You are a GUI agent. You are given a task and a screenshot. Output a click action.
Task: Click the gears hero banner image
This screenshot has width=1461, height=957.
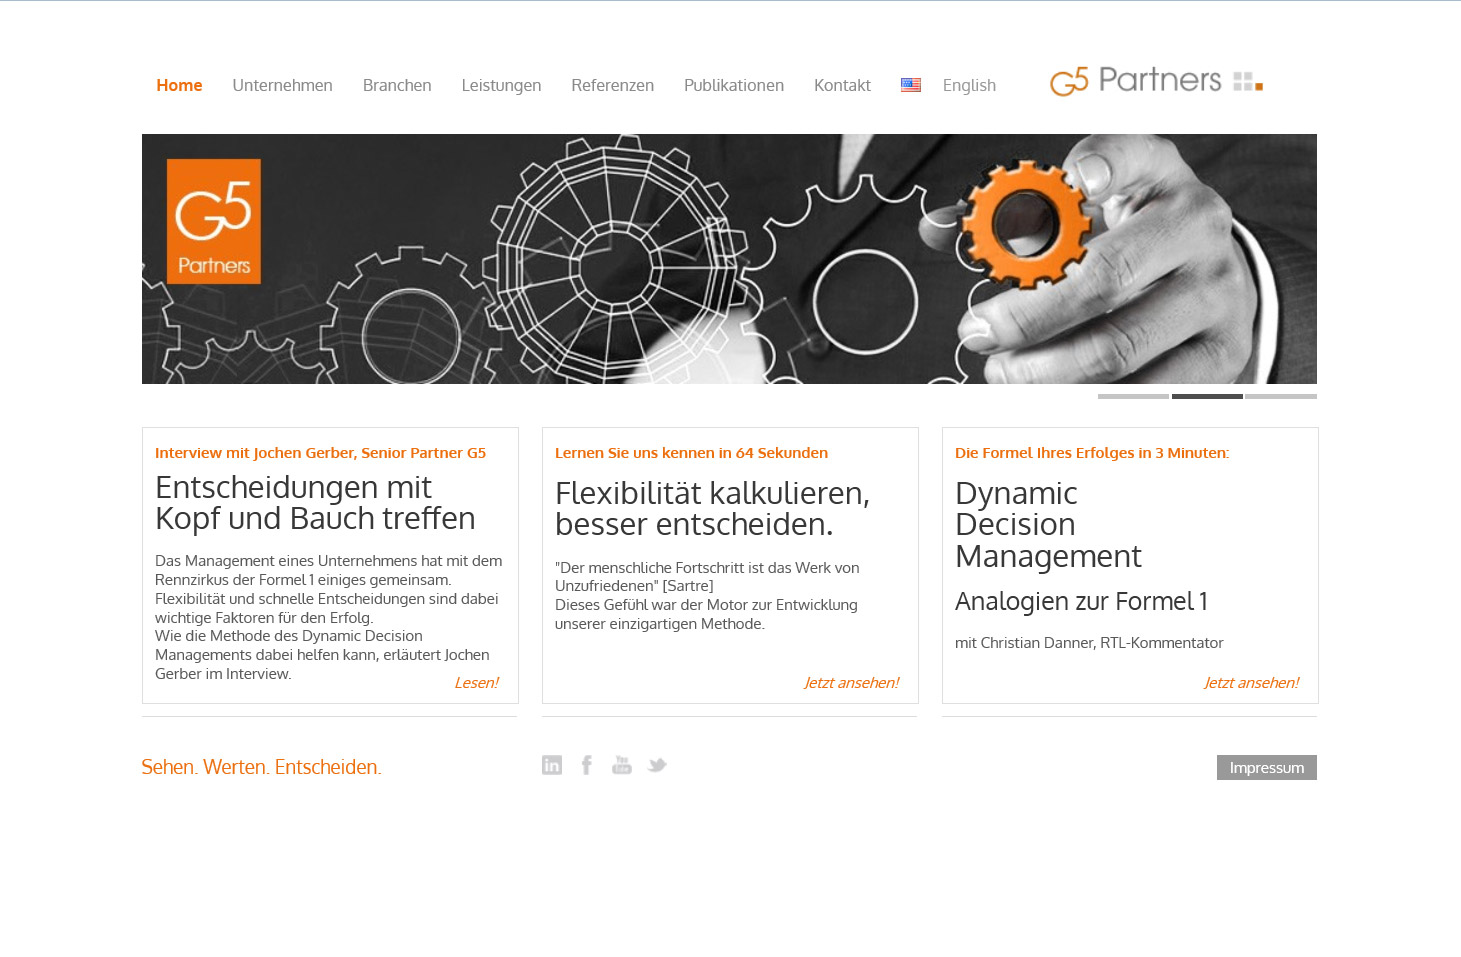tap(729, 259)
